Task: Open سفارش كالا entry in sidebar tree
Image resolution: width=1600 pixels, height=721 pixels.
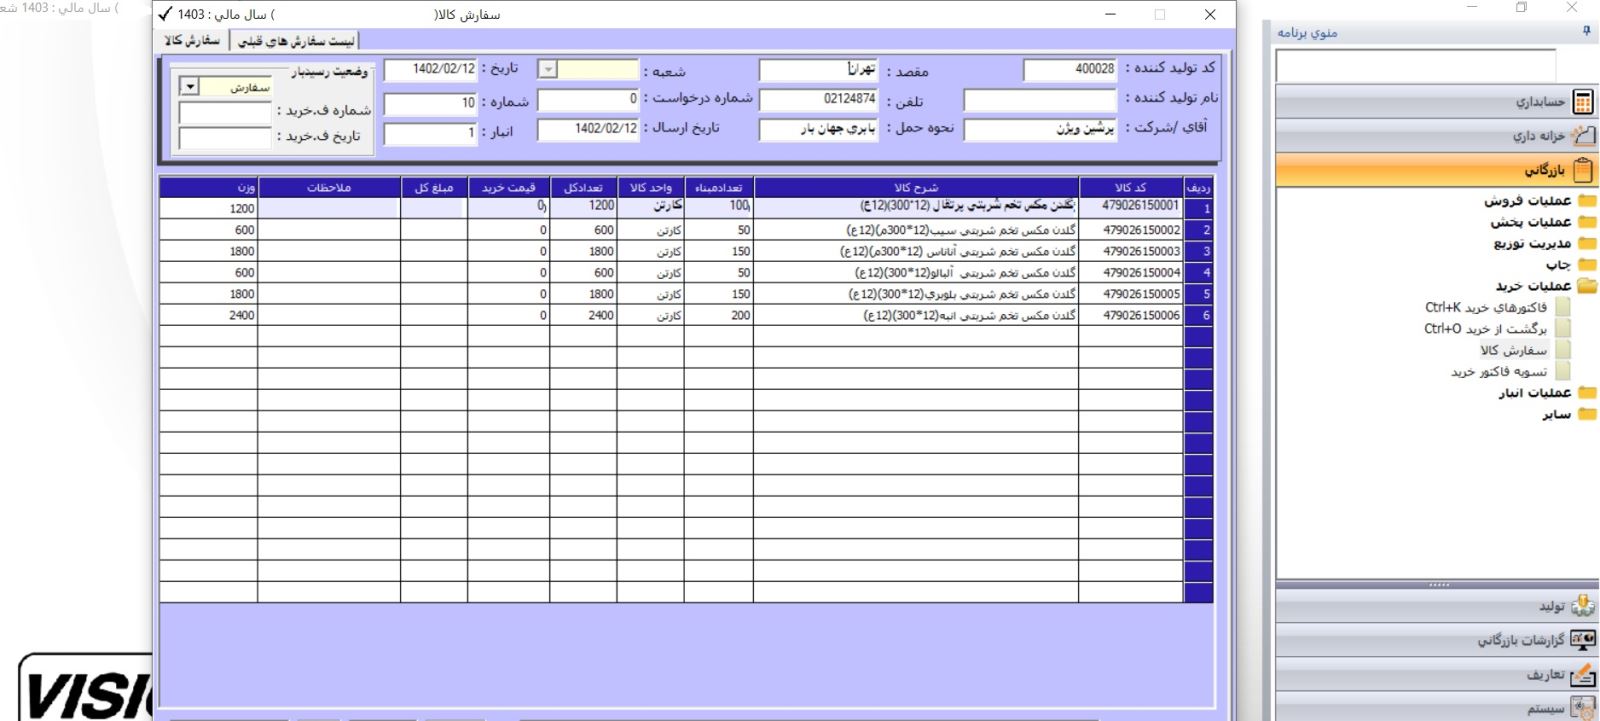Action: coord(1514,350)
